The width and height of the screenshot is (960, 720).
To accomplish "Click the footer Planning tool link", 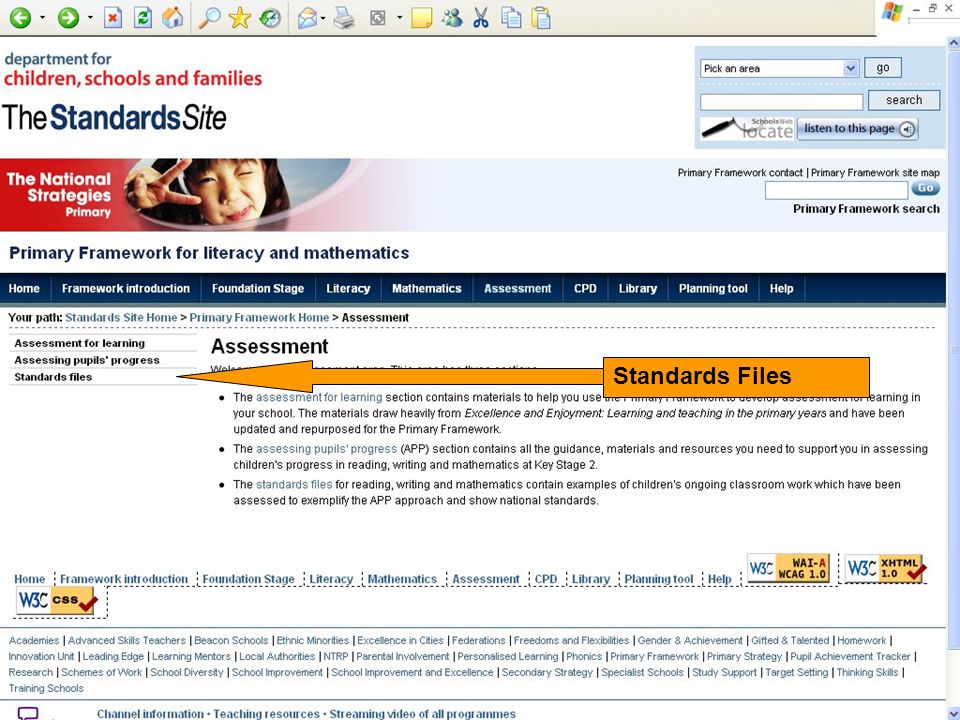I will [658, 579].
